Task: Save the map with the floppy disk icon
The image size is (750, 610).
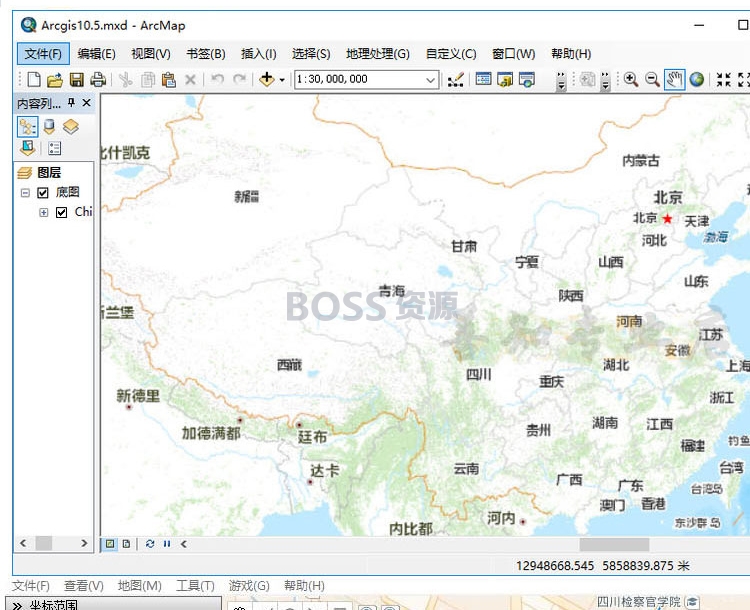Action: click(x=77, y=79)
